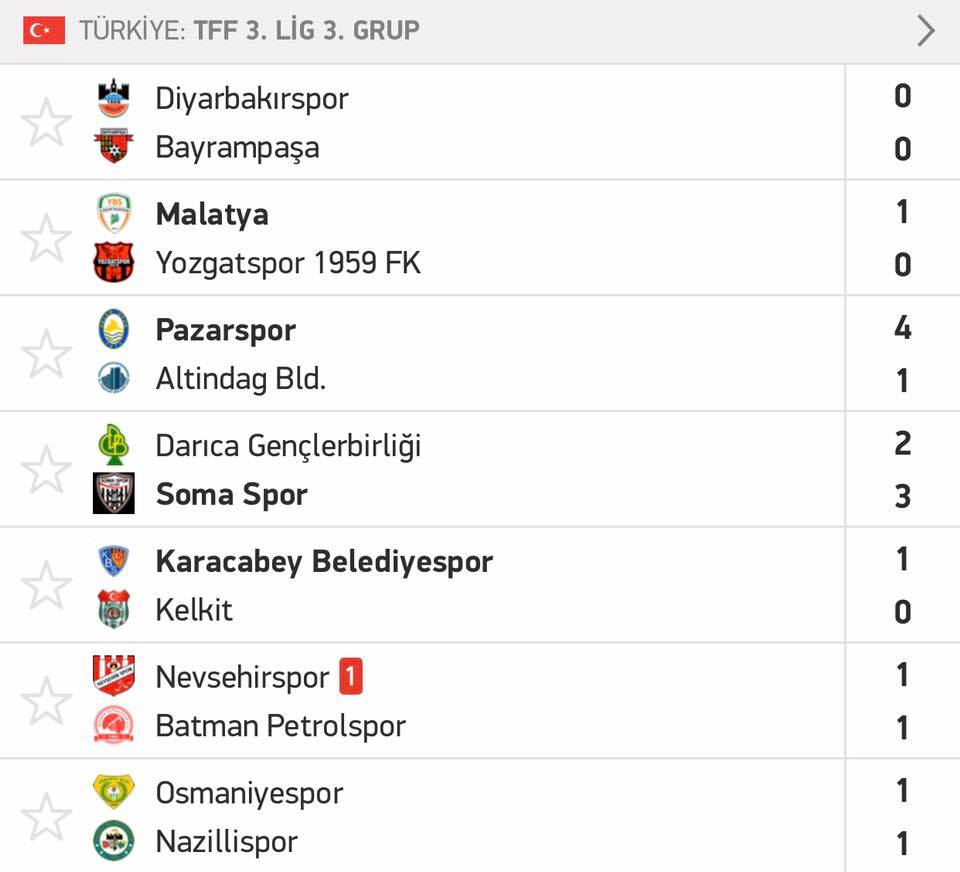Click the Soma Spor club crest

[x=114, y=493]
